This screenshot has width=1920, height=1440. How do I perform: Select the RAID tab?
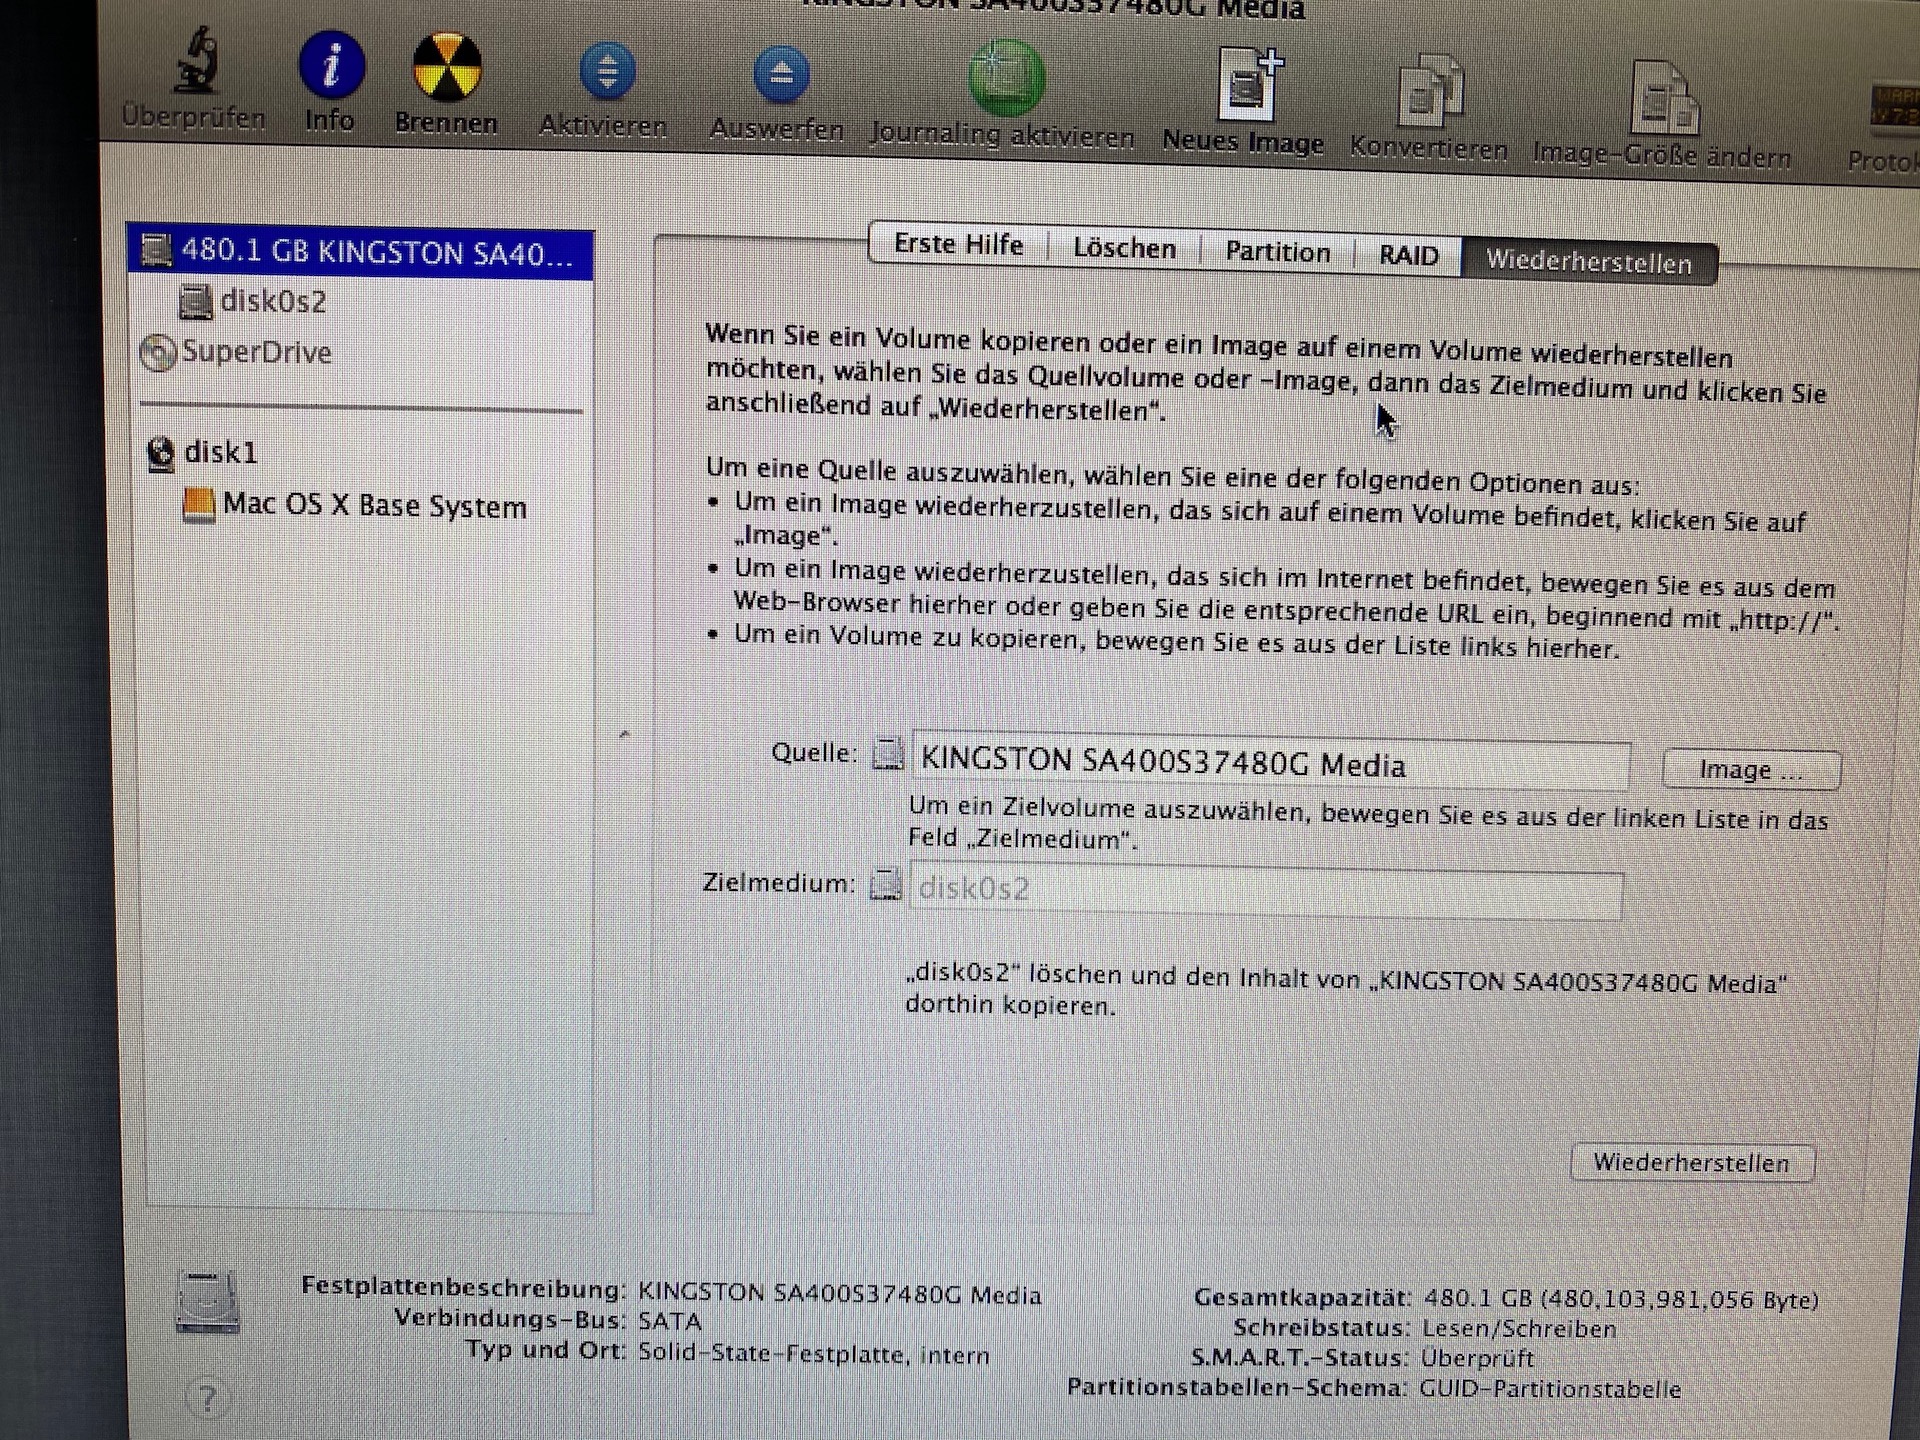point(1408,256)
